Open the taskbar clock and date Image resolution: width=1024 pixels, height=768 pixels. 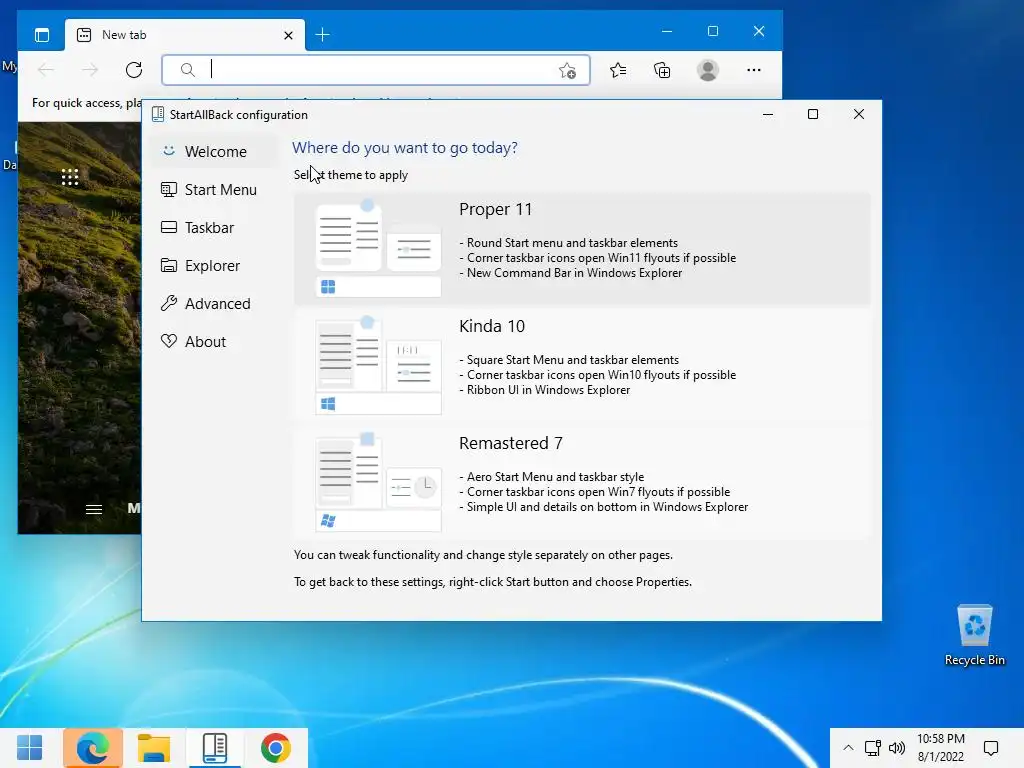point(940,748)
